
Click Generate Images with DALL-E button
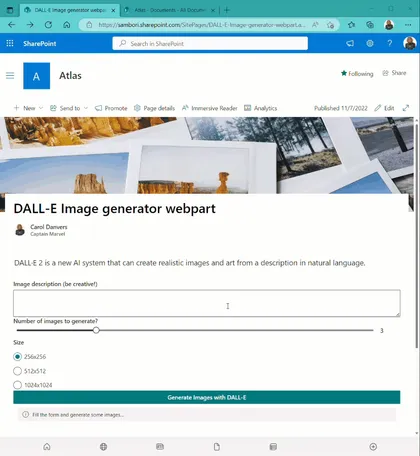(x=207, y=397)
